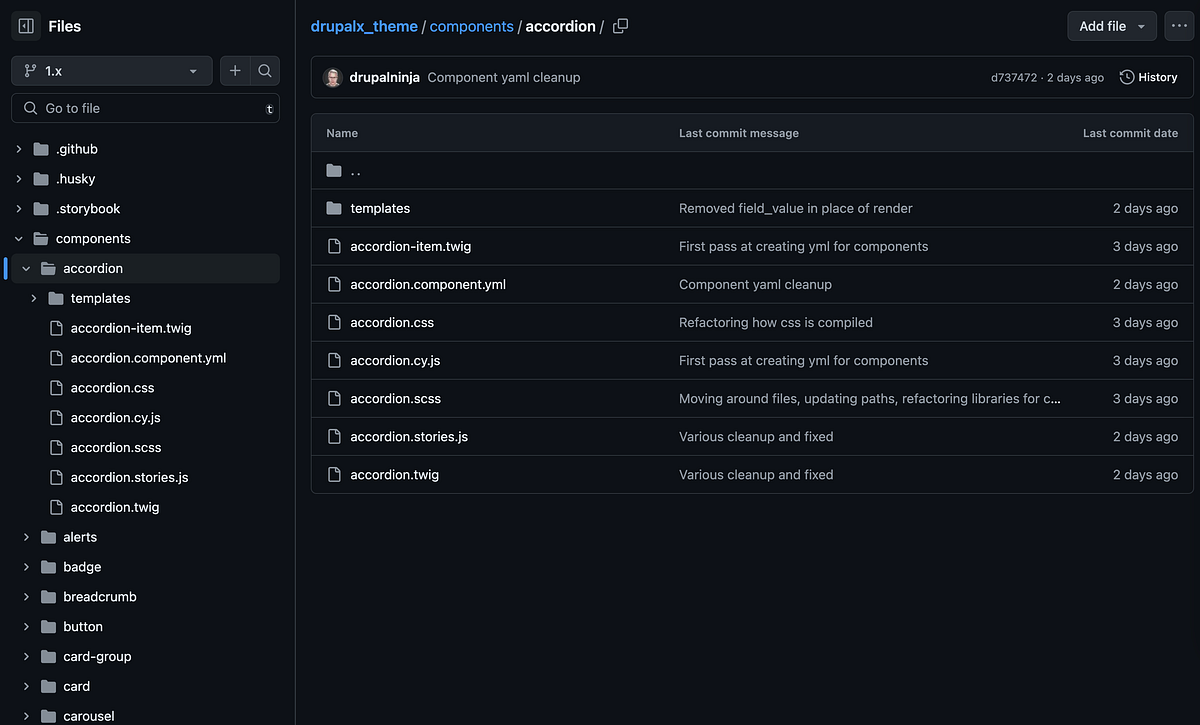Expand the .github folder

[x=18, y=148]
